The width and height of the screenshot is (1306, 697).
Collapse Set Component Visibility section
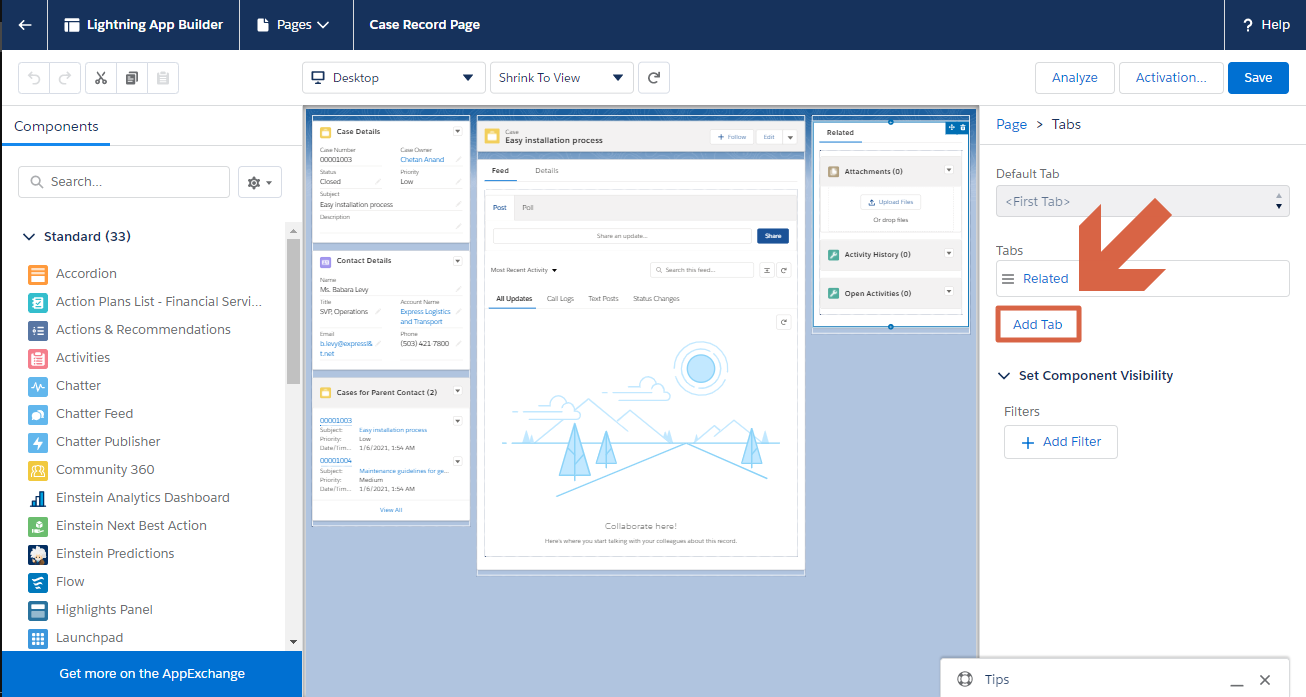(1004, 376)
